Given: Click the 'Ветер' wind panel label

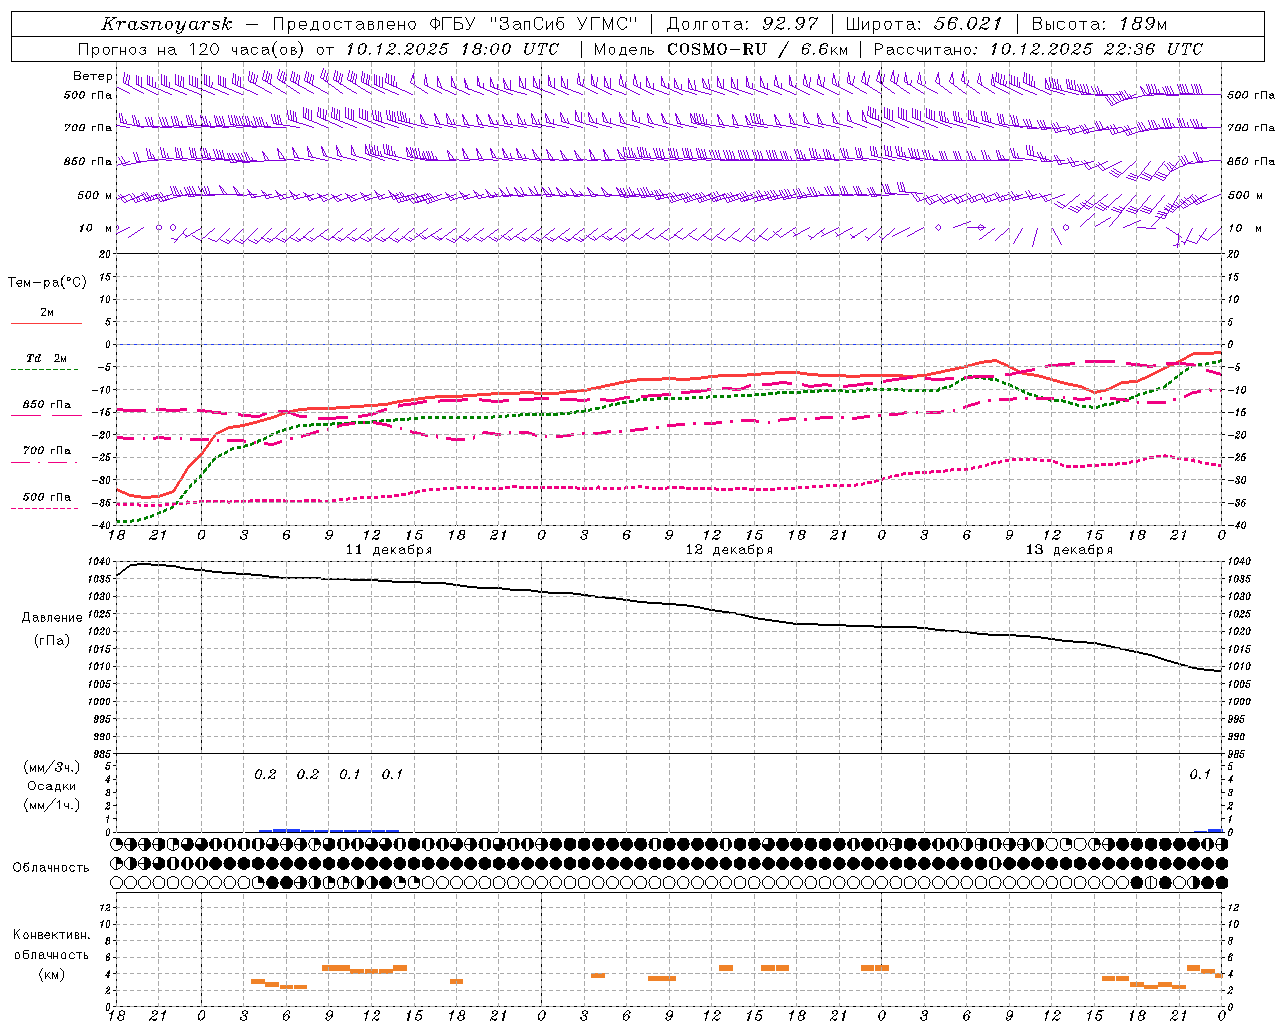Looking at the screenshot, I should 93,77.
